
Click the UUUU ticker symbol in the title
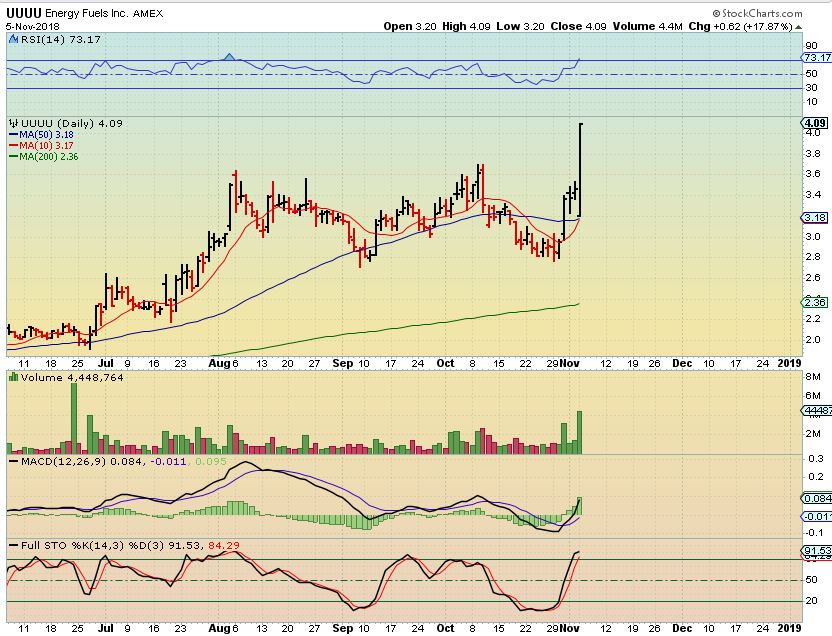pyautogui.click(x=23, y=13)
